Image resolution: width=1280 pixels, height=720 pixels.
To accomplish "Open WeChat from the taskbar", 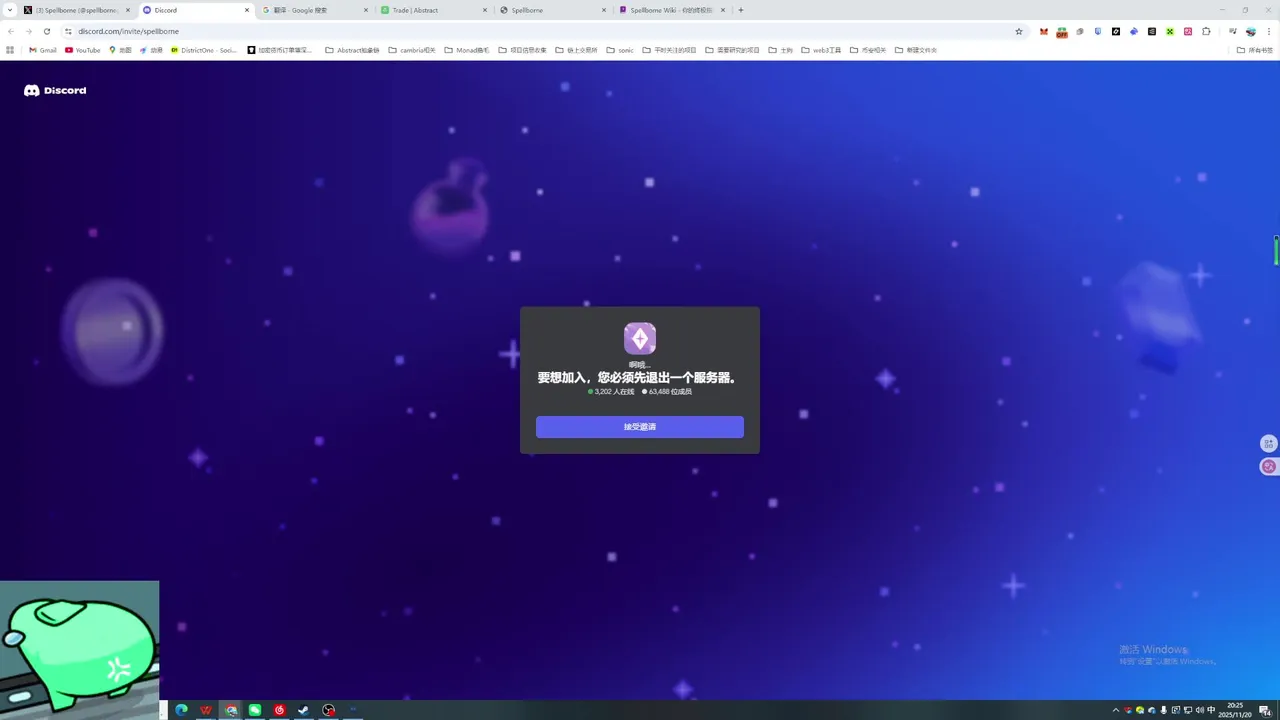I will coord(255,710).
